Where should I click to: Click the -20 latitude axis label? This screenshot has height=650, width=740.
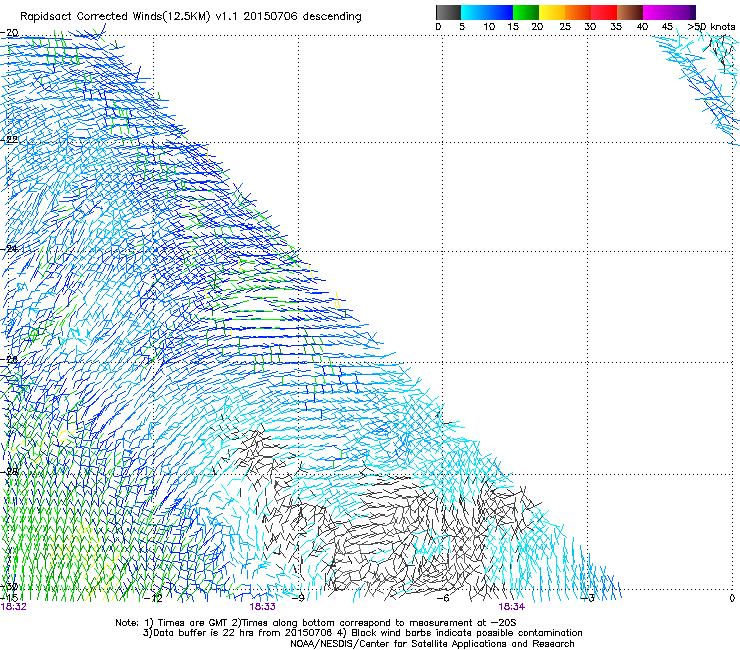click(x=9, y=33)
